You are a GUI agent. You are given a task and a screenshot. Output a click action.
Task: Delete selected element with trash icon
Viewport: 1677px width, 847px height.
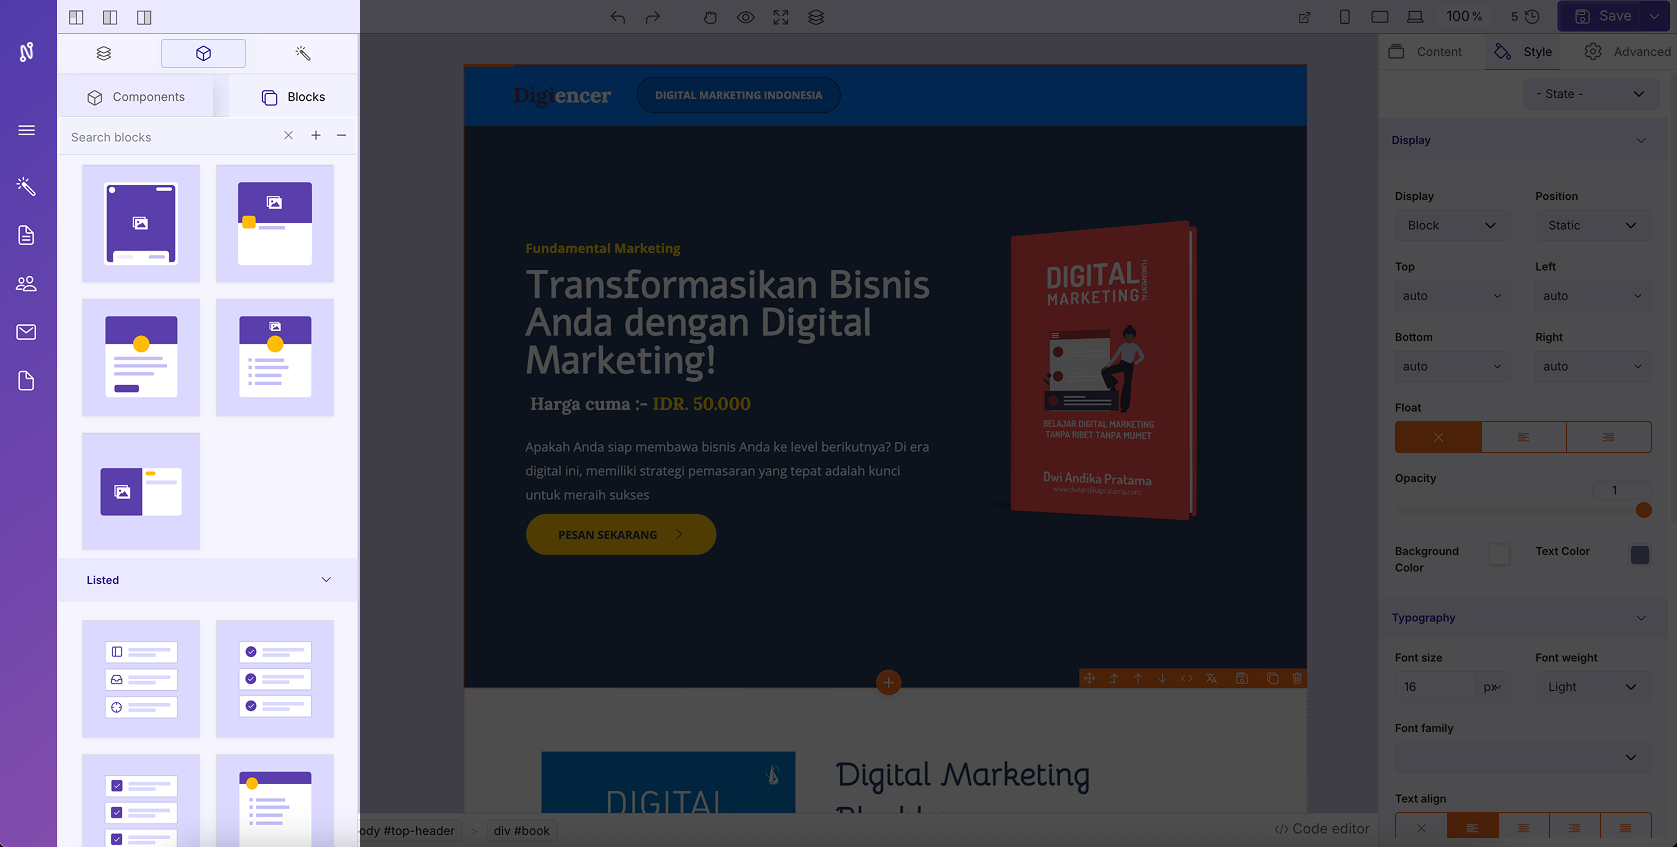tap(1297, 678)
